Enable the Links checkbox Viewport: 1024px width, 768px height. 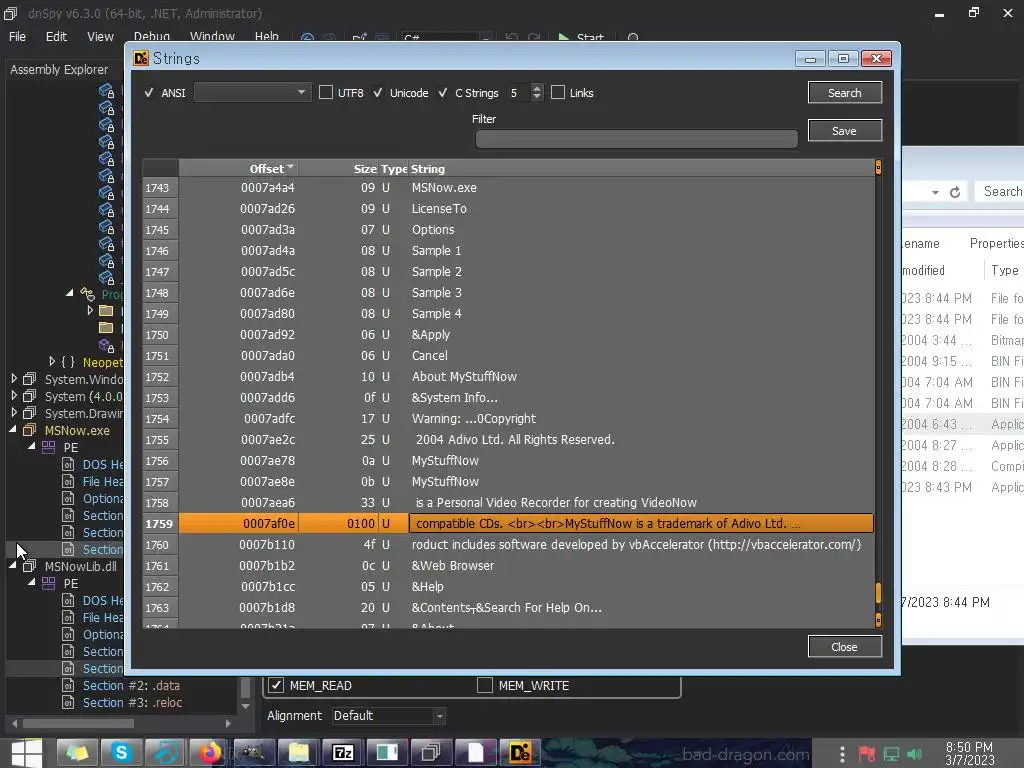(558, 93)
